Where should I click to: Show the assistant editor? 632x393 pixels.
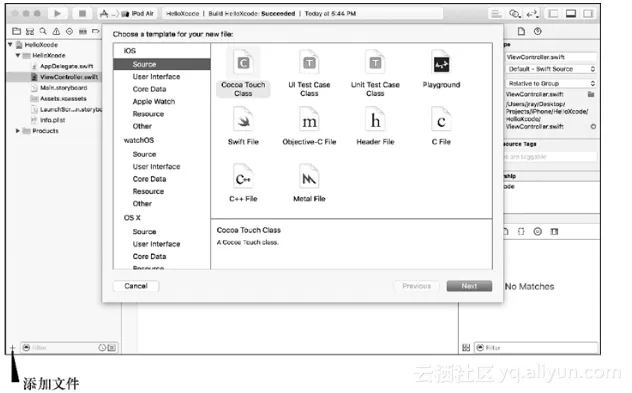pos(514,14)
